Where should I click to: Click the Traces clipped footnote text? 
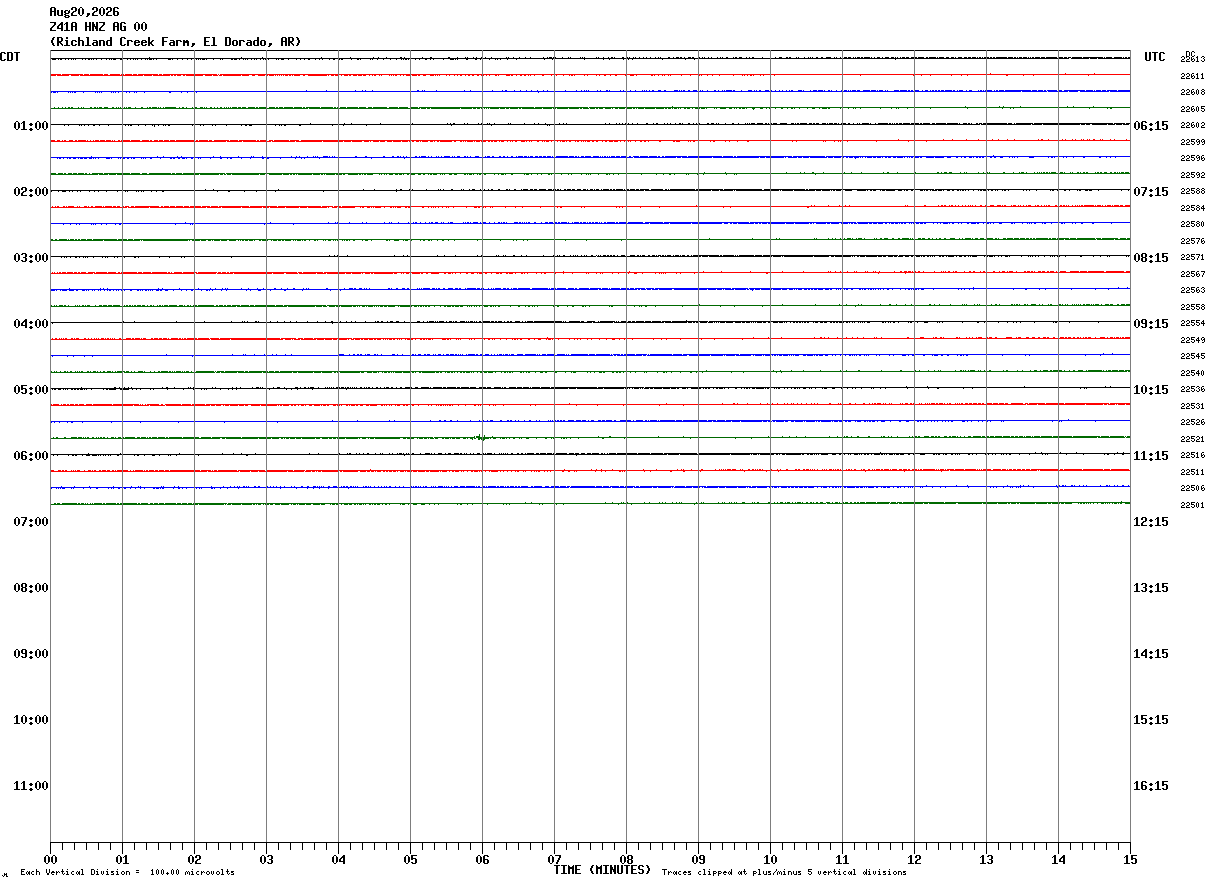[784, 872]
